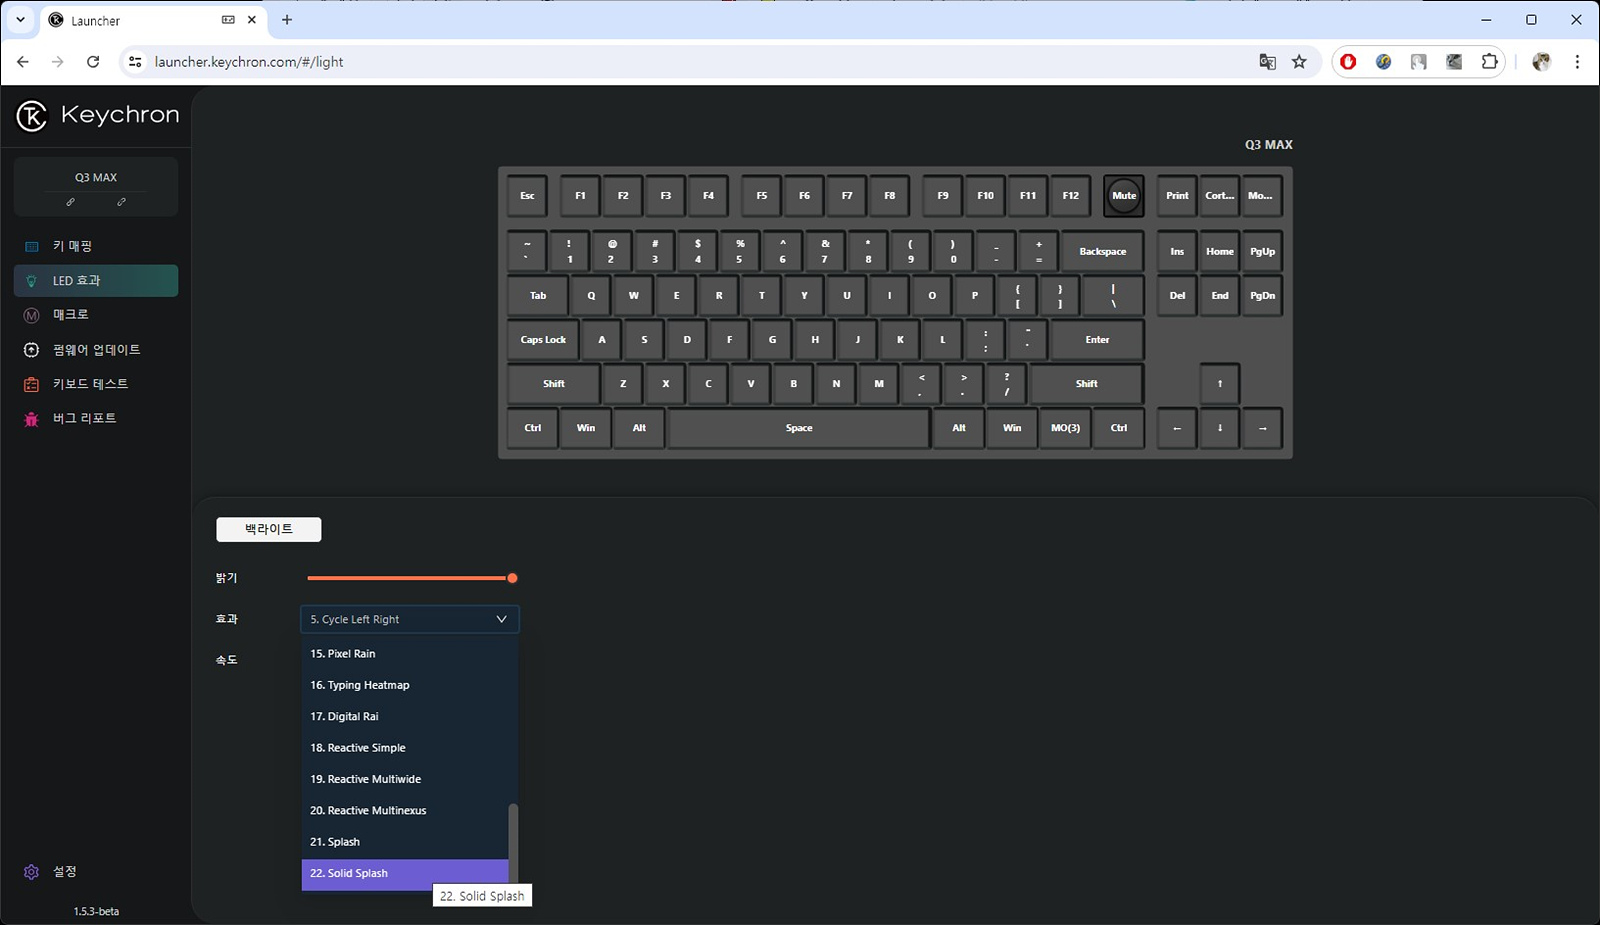Click the 설정 settings gear icon
1600x925 pixels.
31,872
